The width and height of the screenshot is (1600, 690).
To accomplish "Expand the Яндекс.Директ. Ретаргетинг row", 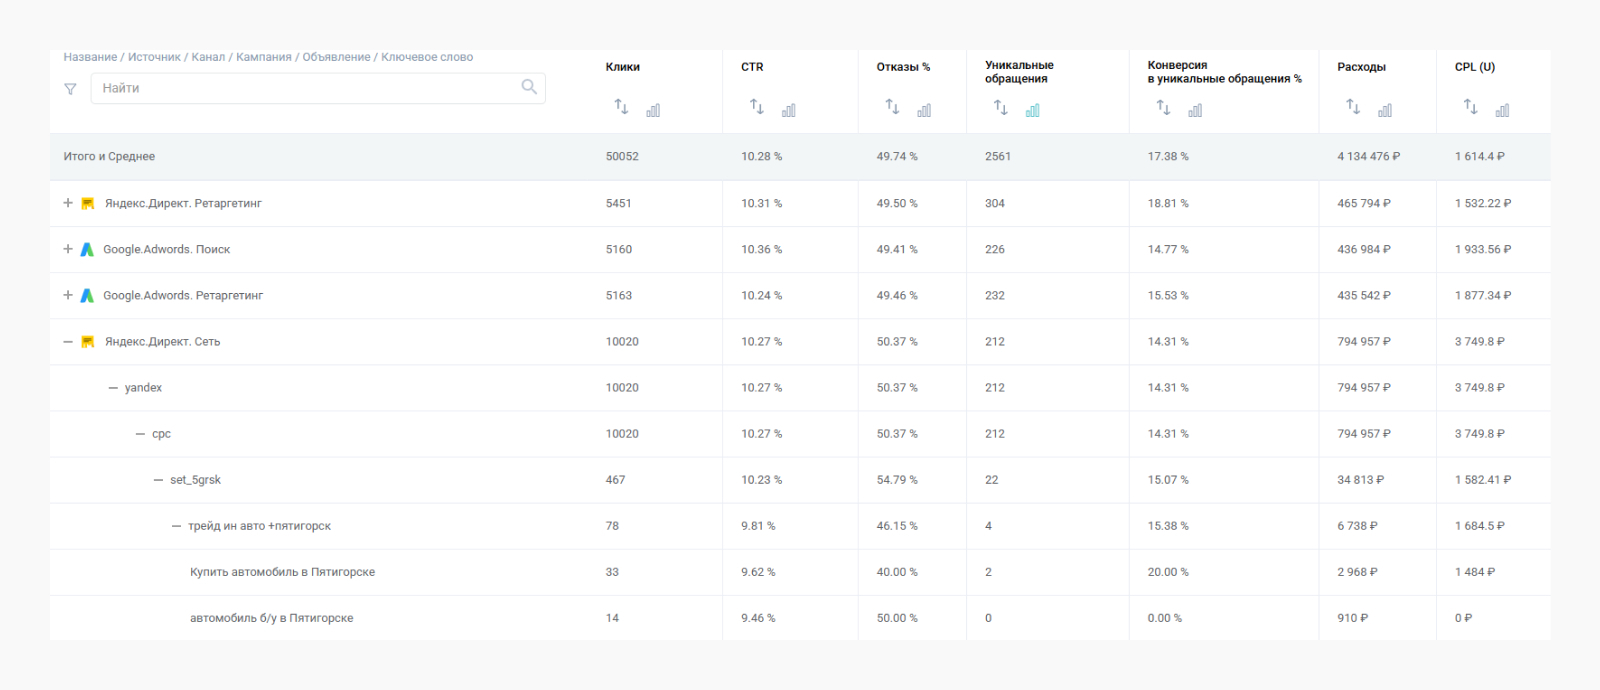I will 68,203.
